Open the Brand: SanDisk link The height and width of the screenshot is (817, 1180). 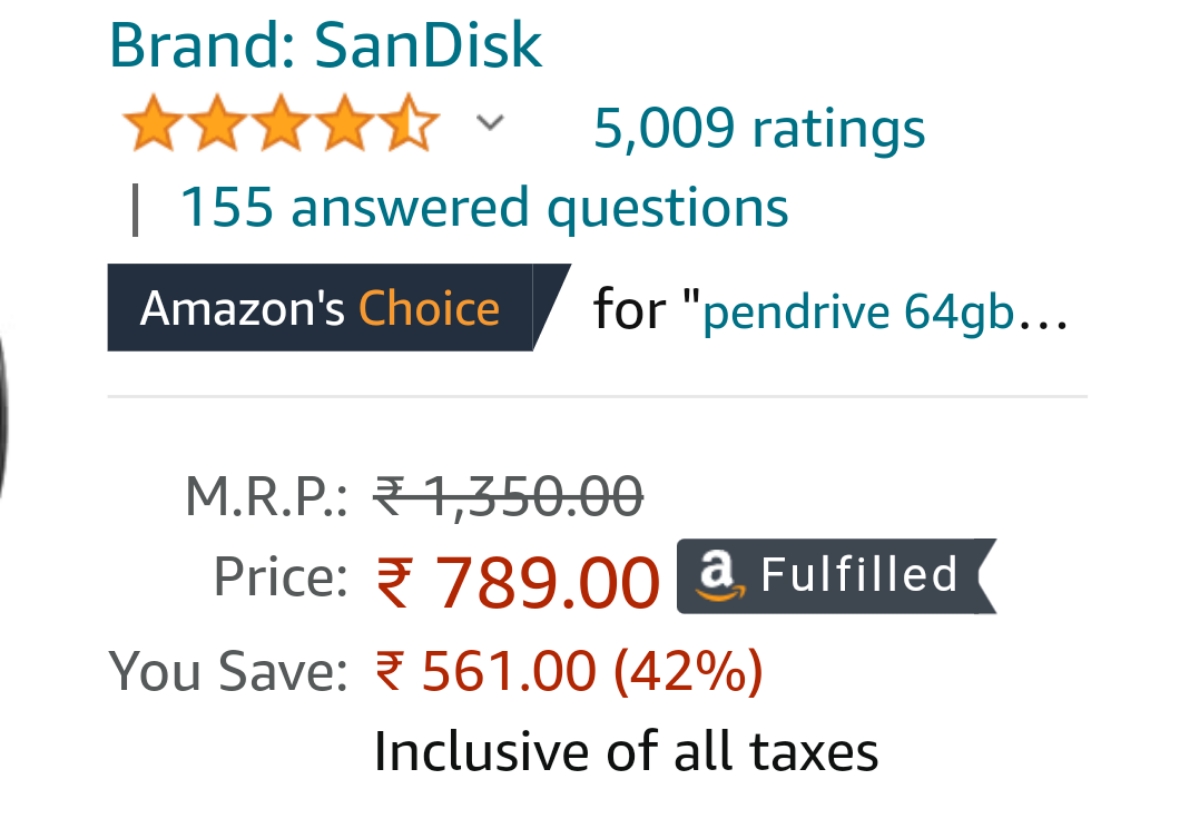[325, 45]
